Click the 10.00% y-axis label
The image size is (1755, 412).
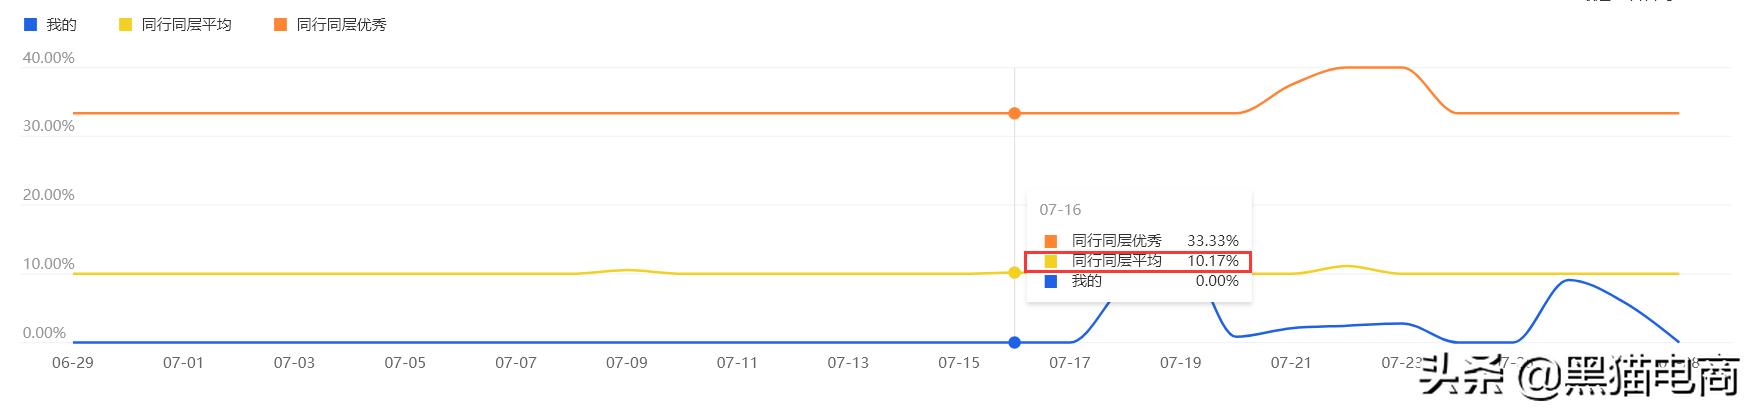point(48,264)
